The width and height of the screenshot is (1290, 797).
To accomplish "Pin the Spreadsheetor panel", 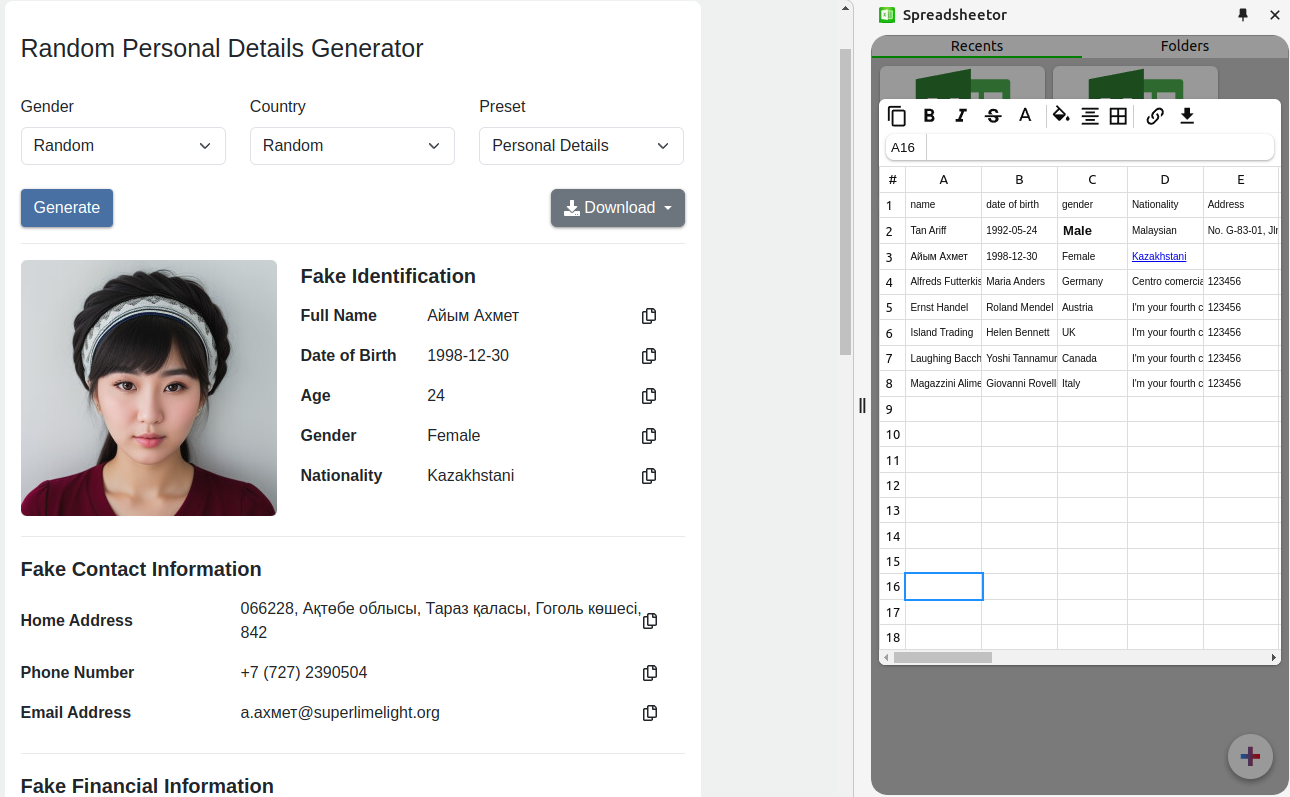I will [1243, 15].
